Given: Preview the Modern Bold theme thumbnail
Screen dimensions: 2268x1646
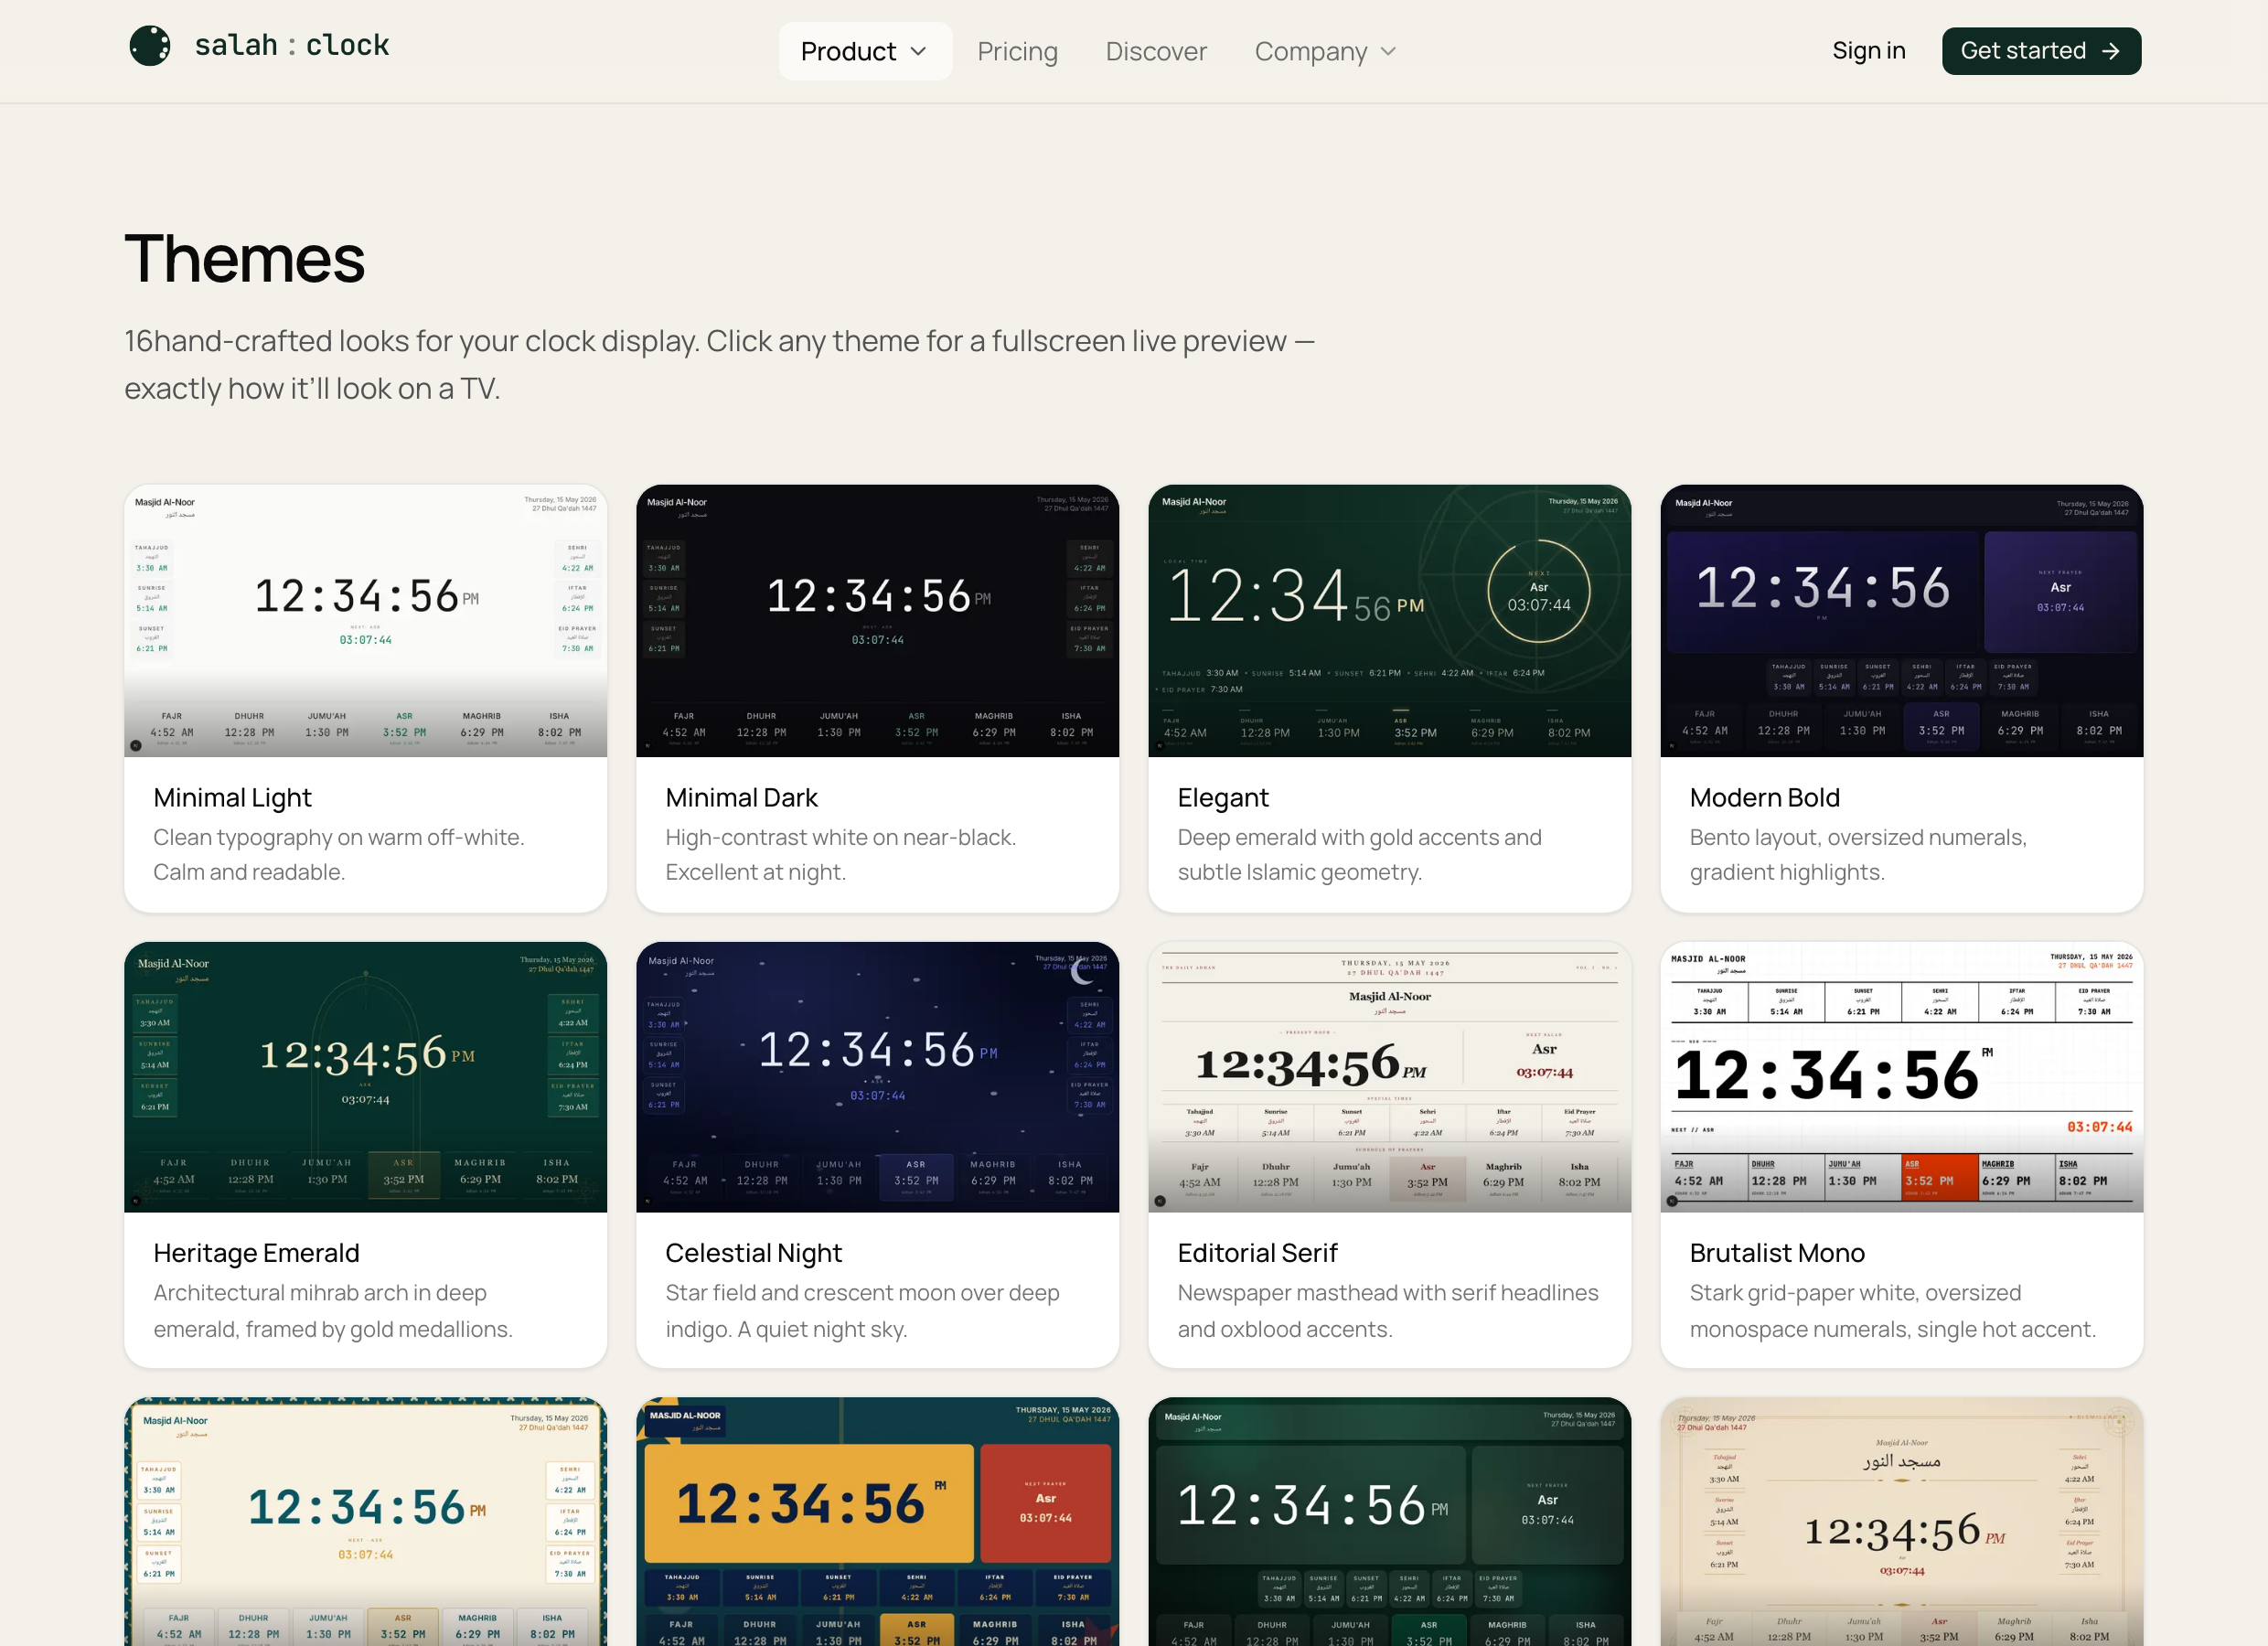Looking at the screenshot, I should (x=1901, y=620).
